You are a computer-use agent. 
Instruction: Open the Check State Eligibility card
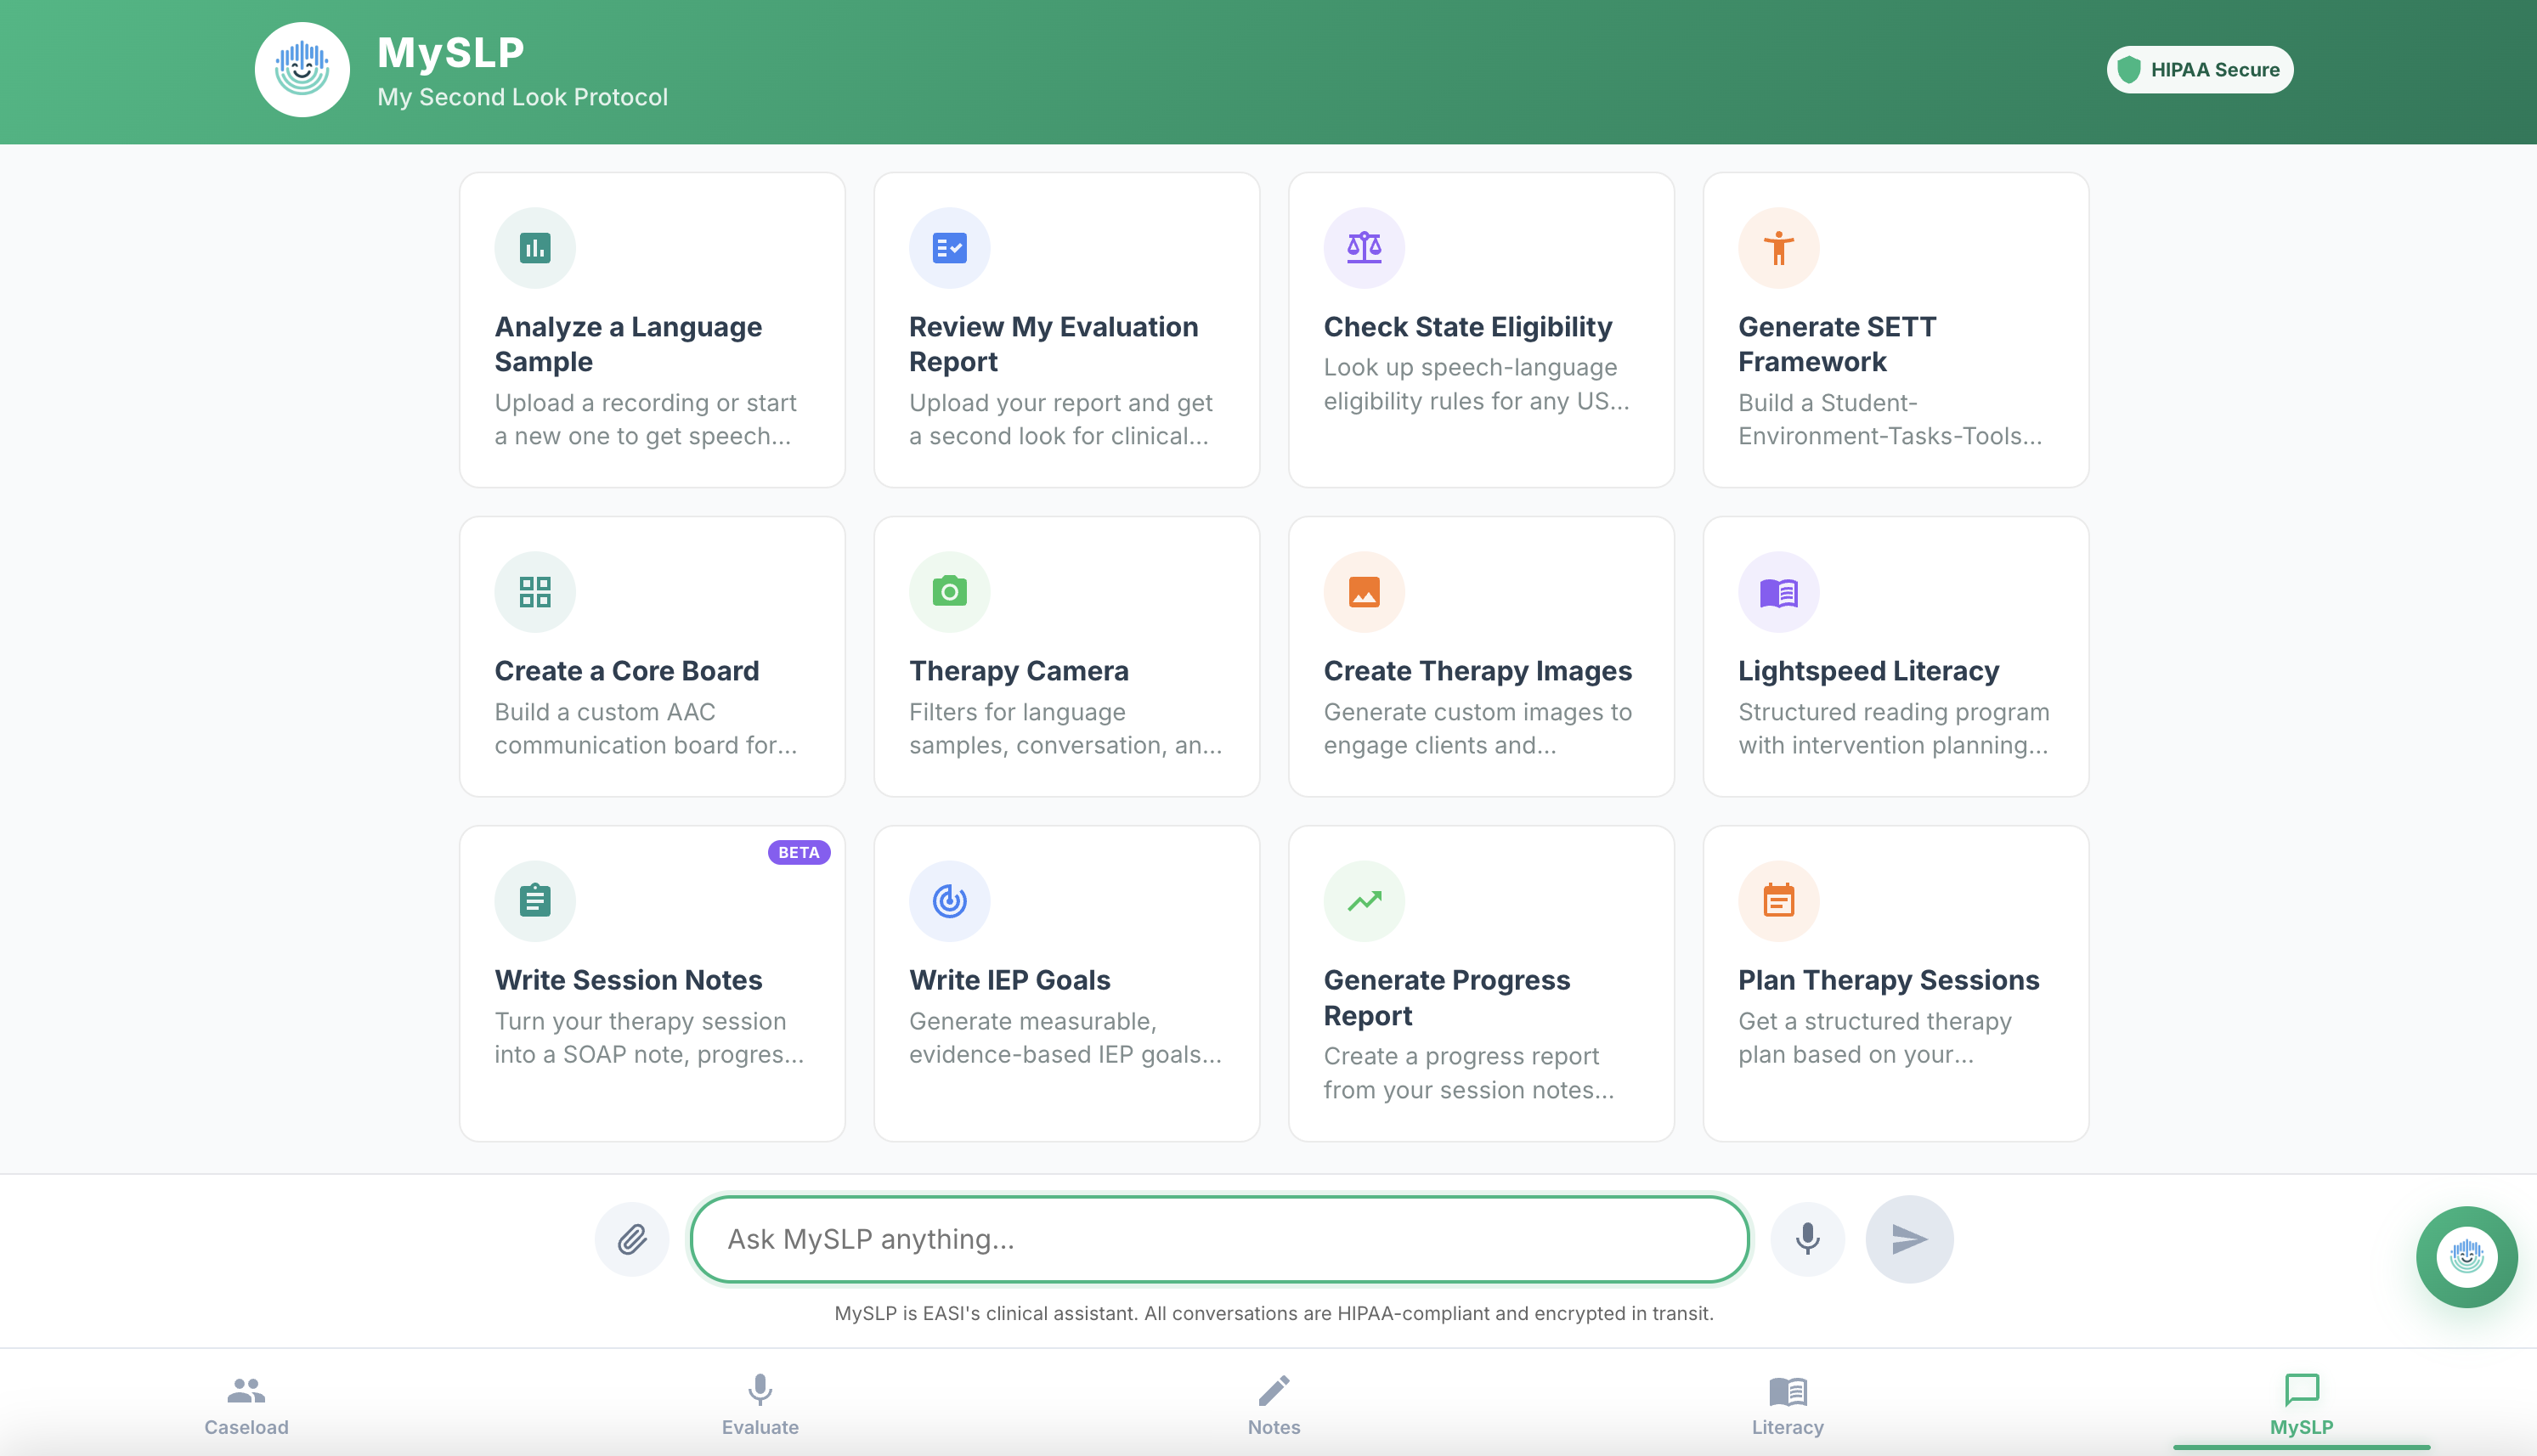pyautogui.click(x=1481, y=330)
